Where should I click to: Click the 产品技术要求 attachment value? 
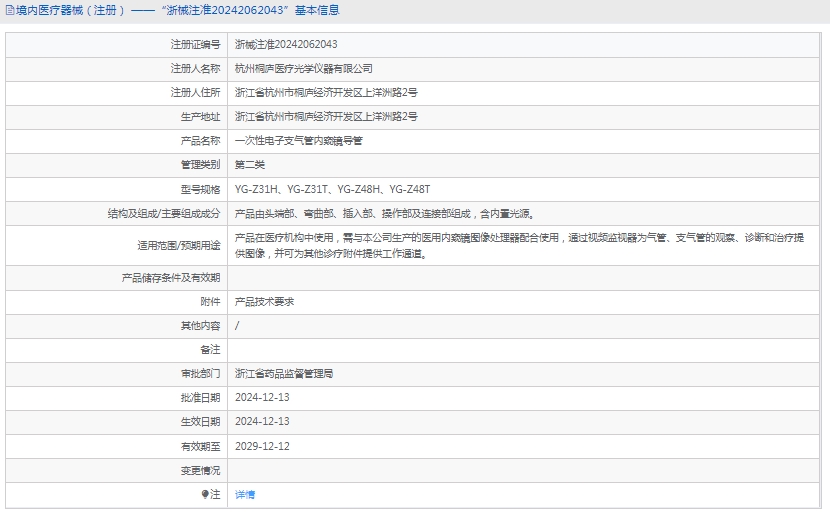264,301
